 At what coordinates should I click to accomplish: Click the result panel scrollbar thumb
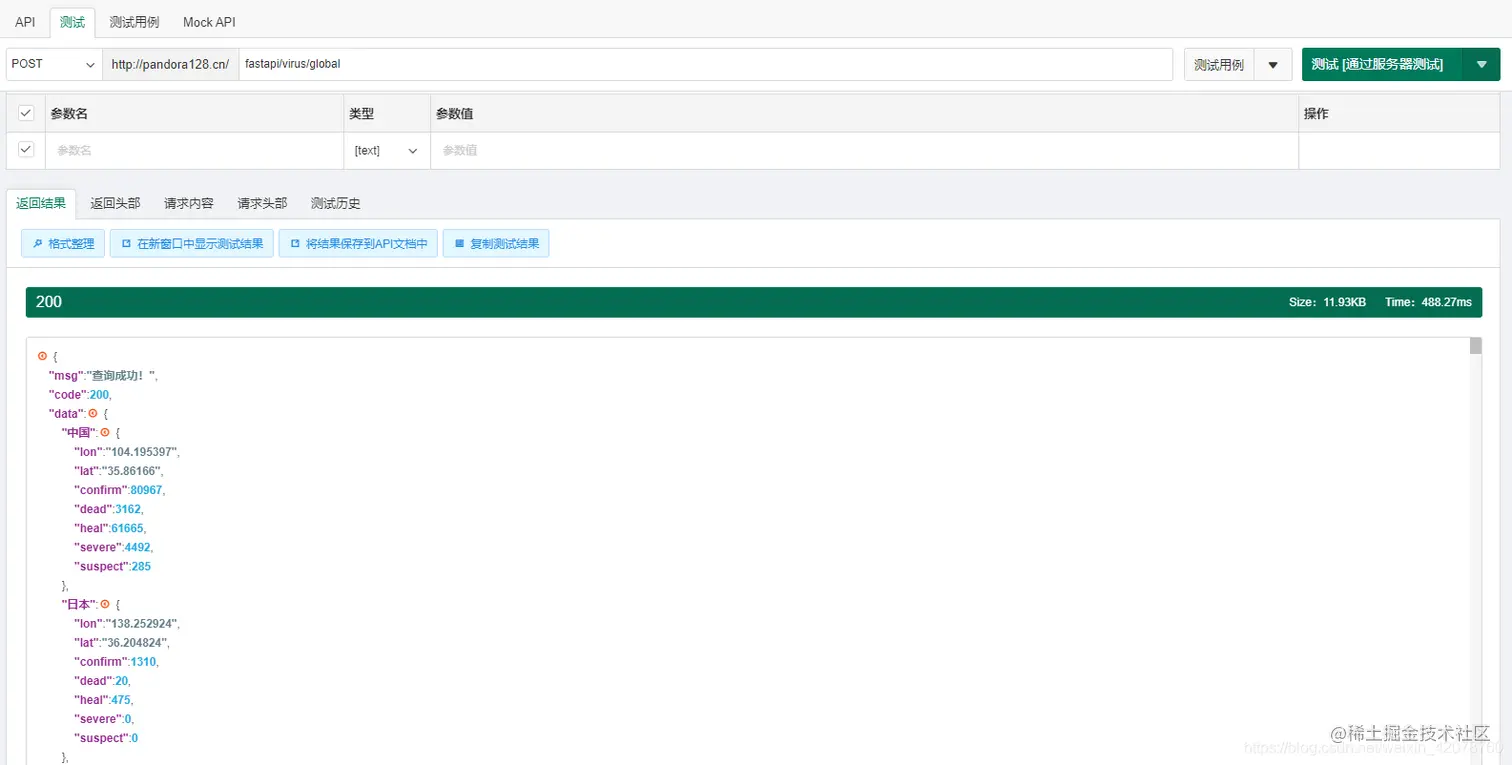[x=1475, y=346]
